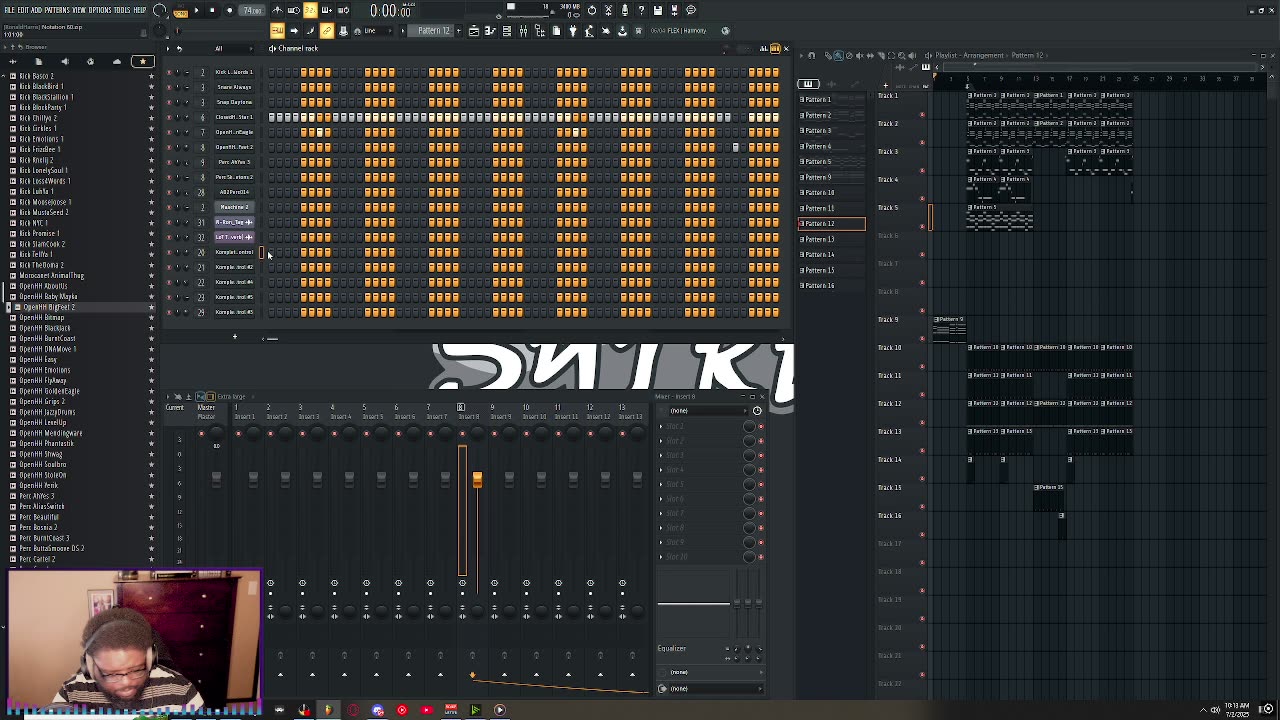
Task: Click the tempo BPM field
Action: click(x=253, y=11)
